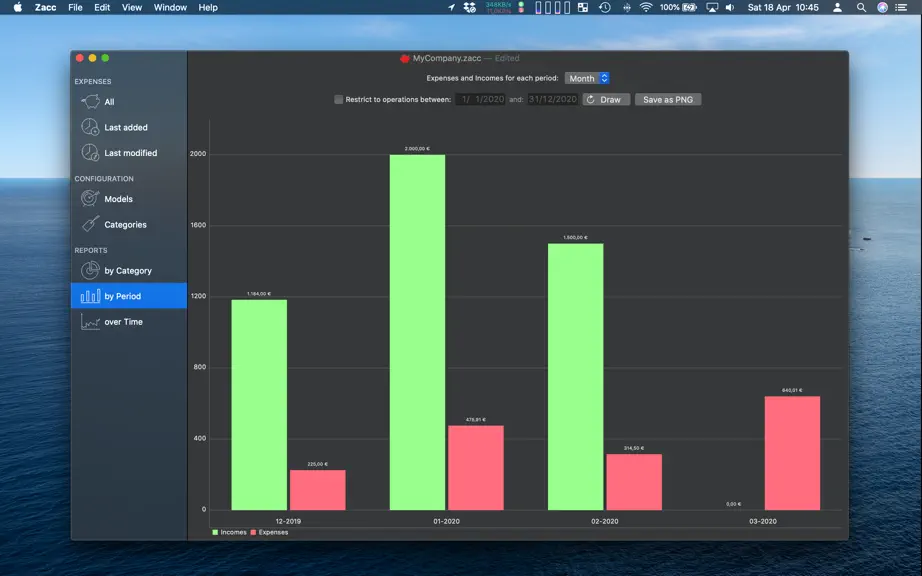The height and width of the screenshot is (576, 922).
Task: Select the Categories tag icon
Action: click(90, 224)
